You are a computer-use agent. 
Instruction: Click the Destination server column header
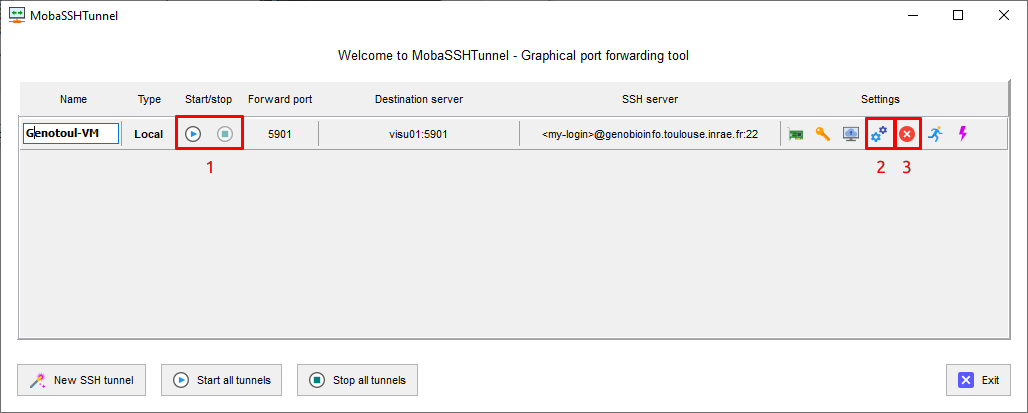tap(419, 100)
